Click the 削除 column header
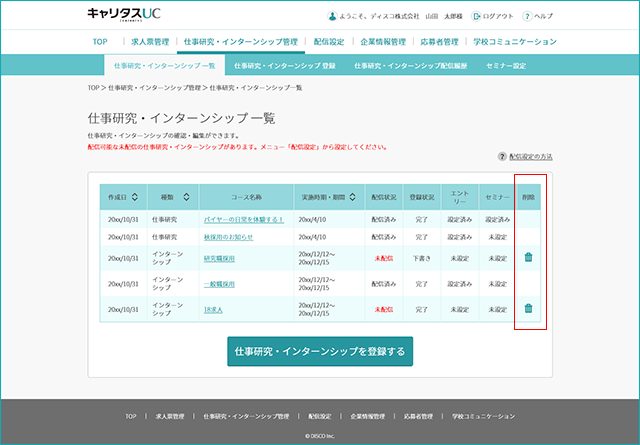This screenshot has width=640, height=445. [528, 197]
